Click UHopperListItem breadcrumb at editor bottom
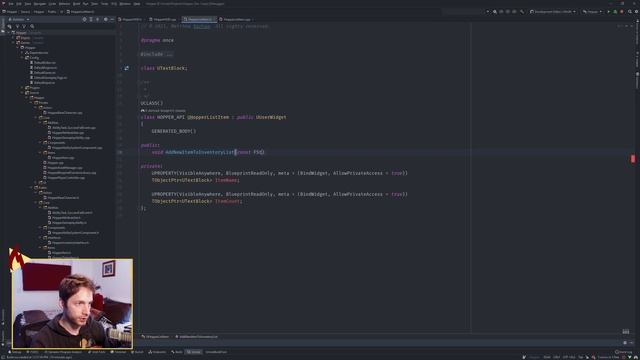Screen dimensions: 640x360 click(x=156, y=337)
